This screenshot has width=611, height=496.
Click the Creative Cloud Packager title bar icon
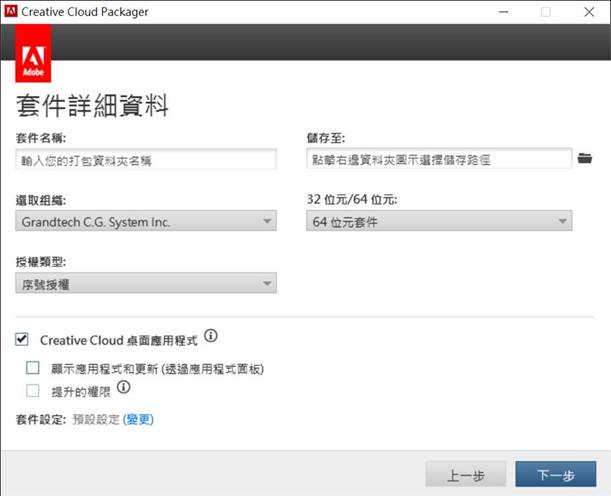click(11, 11)
